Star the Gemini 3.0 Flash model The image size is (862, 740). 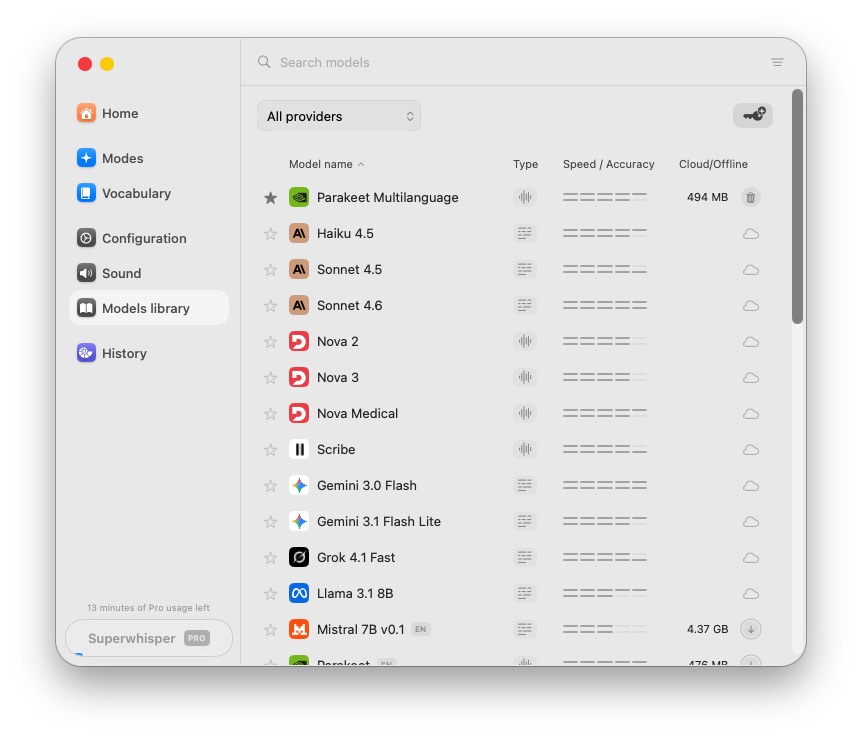click(270, 485)
